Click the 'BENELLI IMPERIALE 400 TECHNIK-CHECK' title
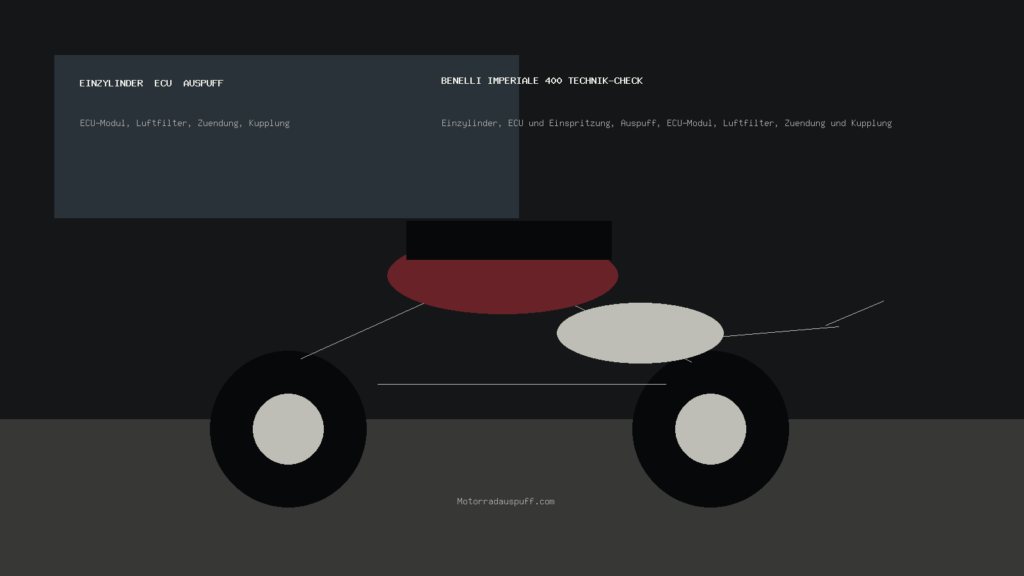This screenshot has height=576, width=1024. pyautogui.click(x=542, y=81)
